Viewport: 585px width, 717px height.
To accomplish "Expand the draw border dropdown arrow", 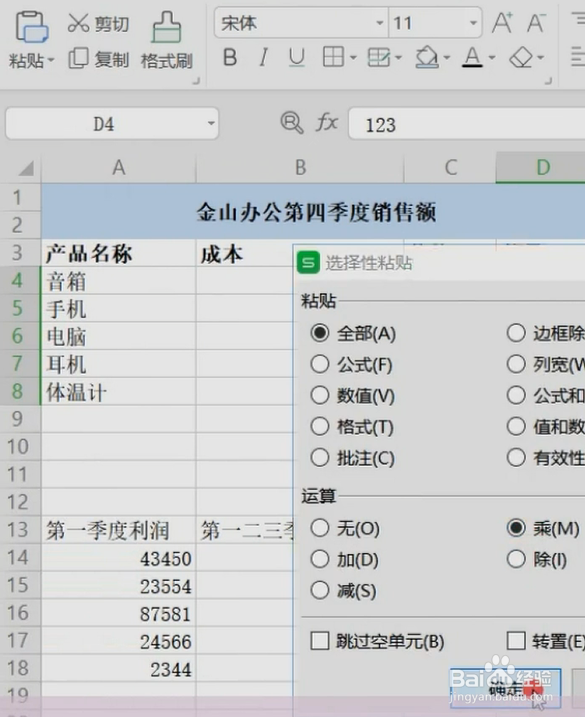I will [x=398, y=58].
